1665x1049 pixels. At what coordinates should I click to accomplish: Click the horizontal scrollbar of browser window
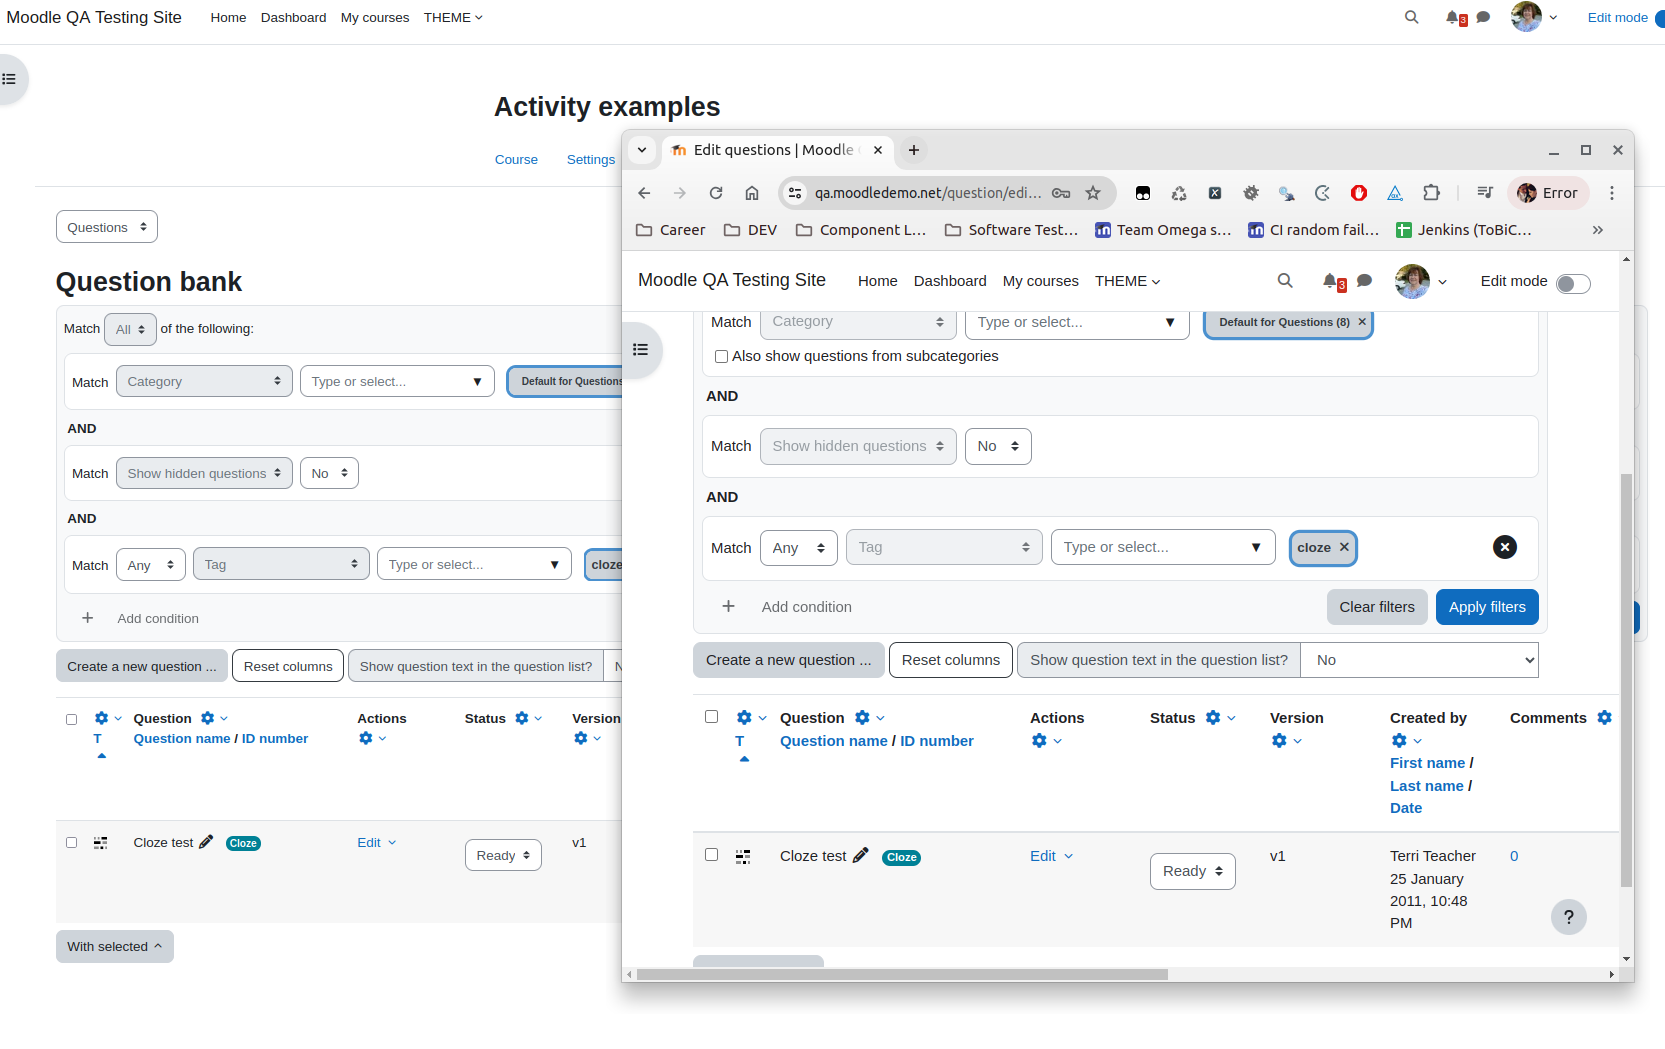[902, 974]
